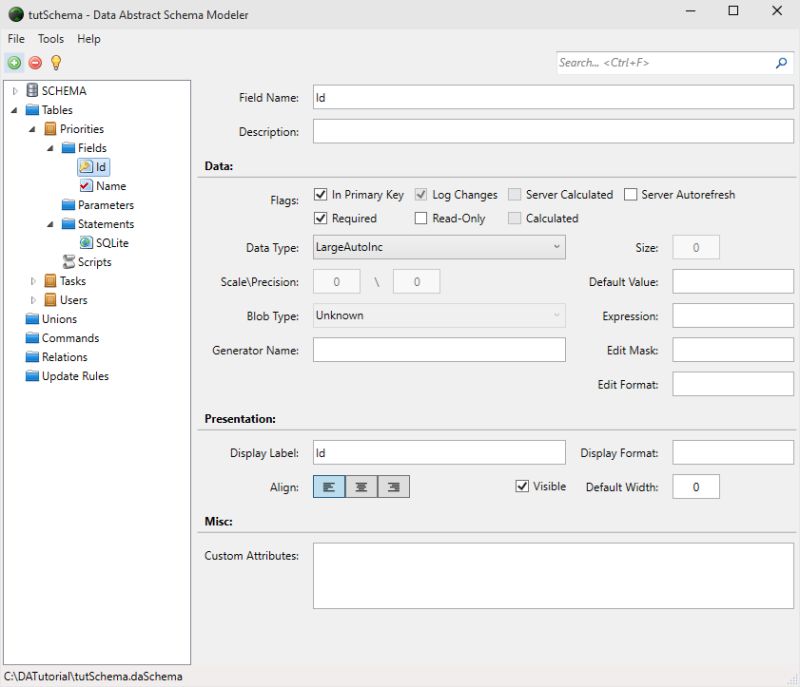Open the lightbulb tips toolbar icon

pos(56,62)
